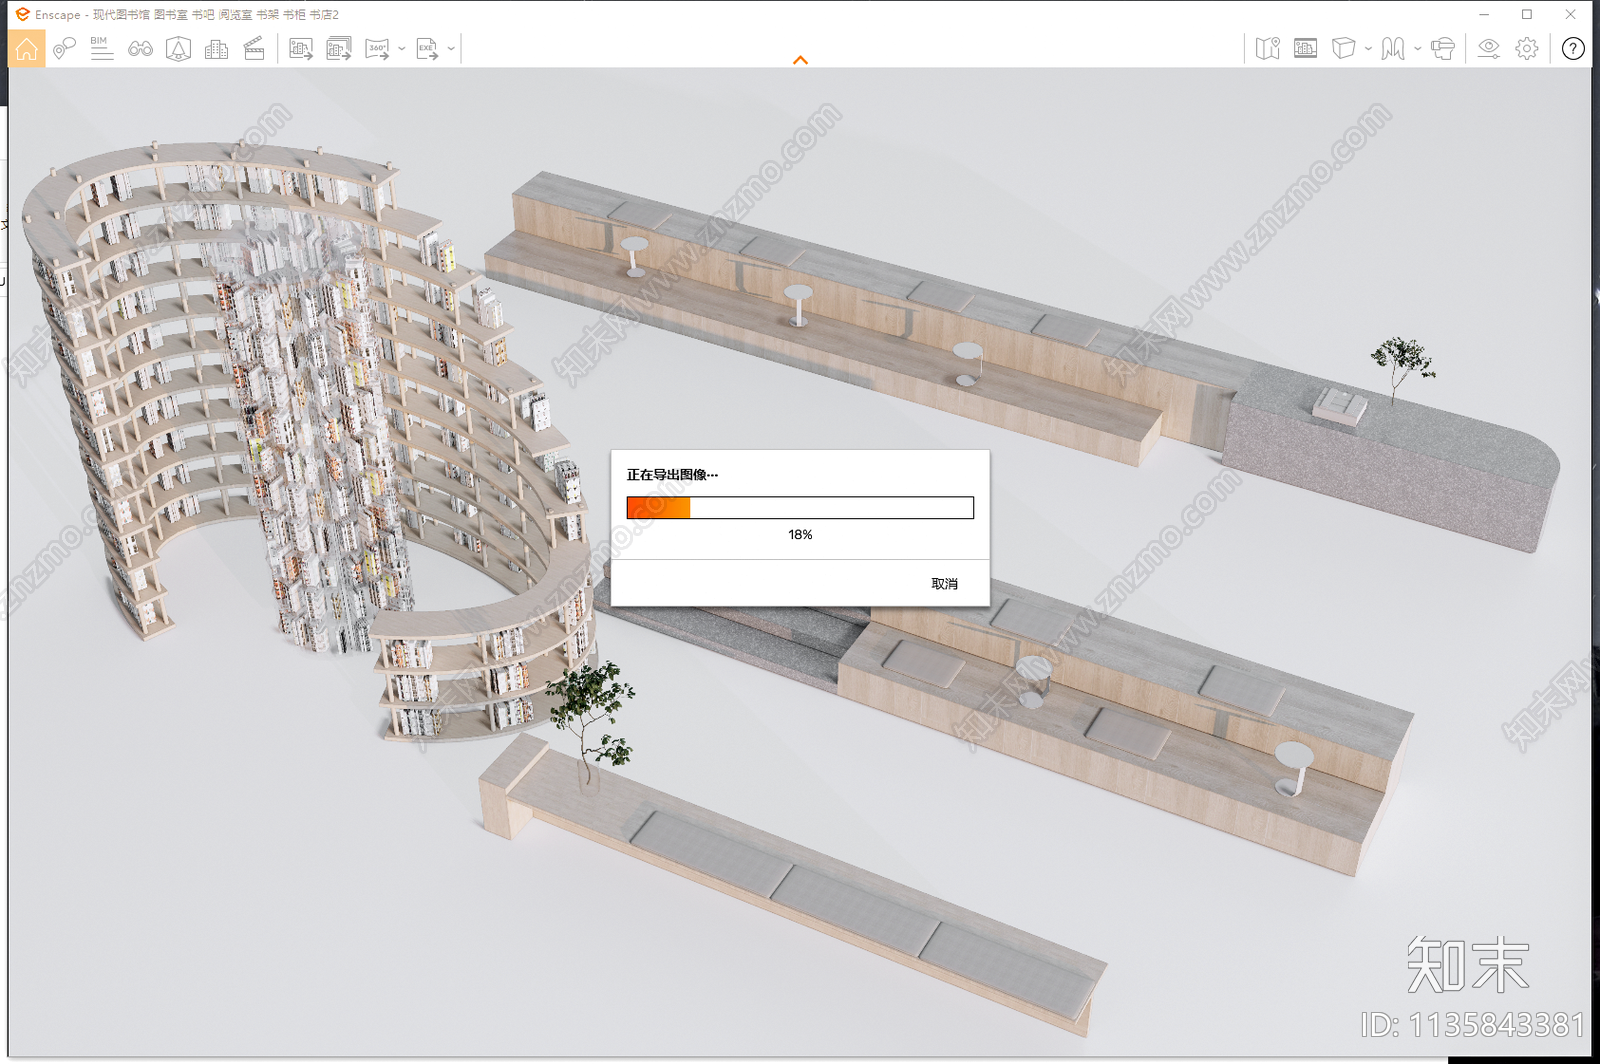Open the collaborative annotations pin icon

(64, 48)
